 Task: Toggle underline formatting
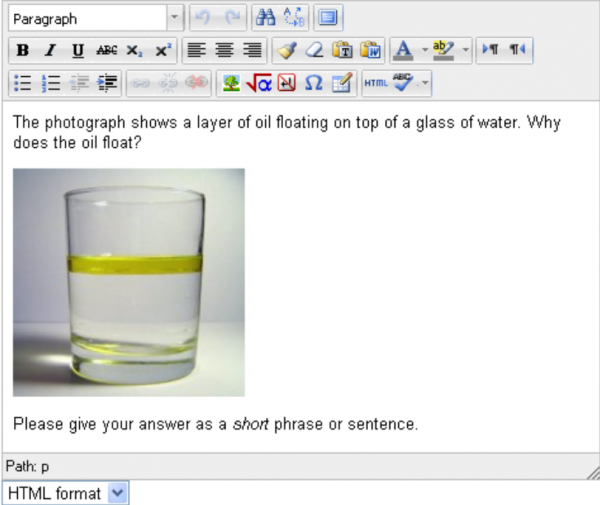78,50
